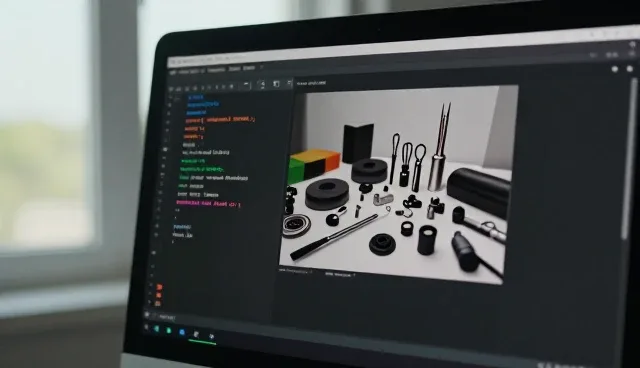Click the pink highlighted line of code

pos(209,204)
